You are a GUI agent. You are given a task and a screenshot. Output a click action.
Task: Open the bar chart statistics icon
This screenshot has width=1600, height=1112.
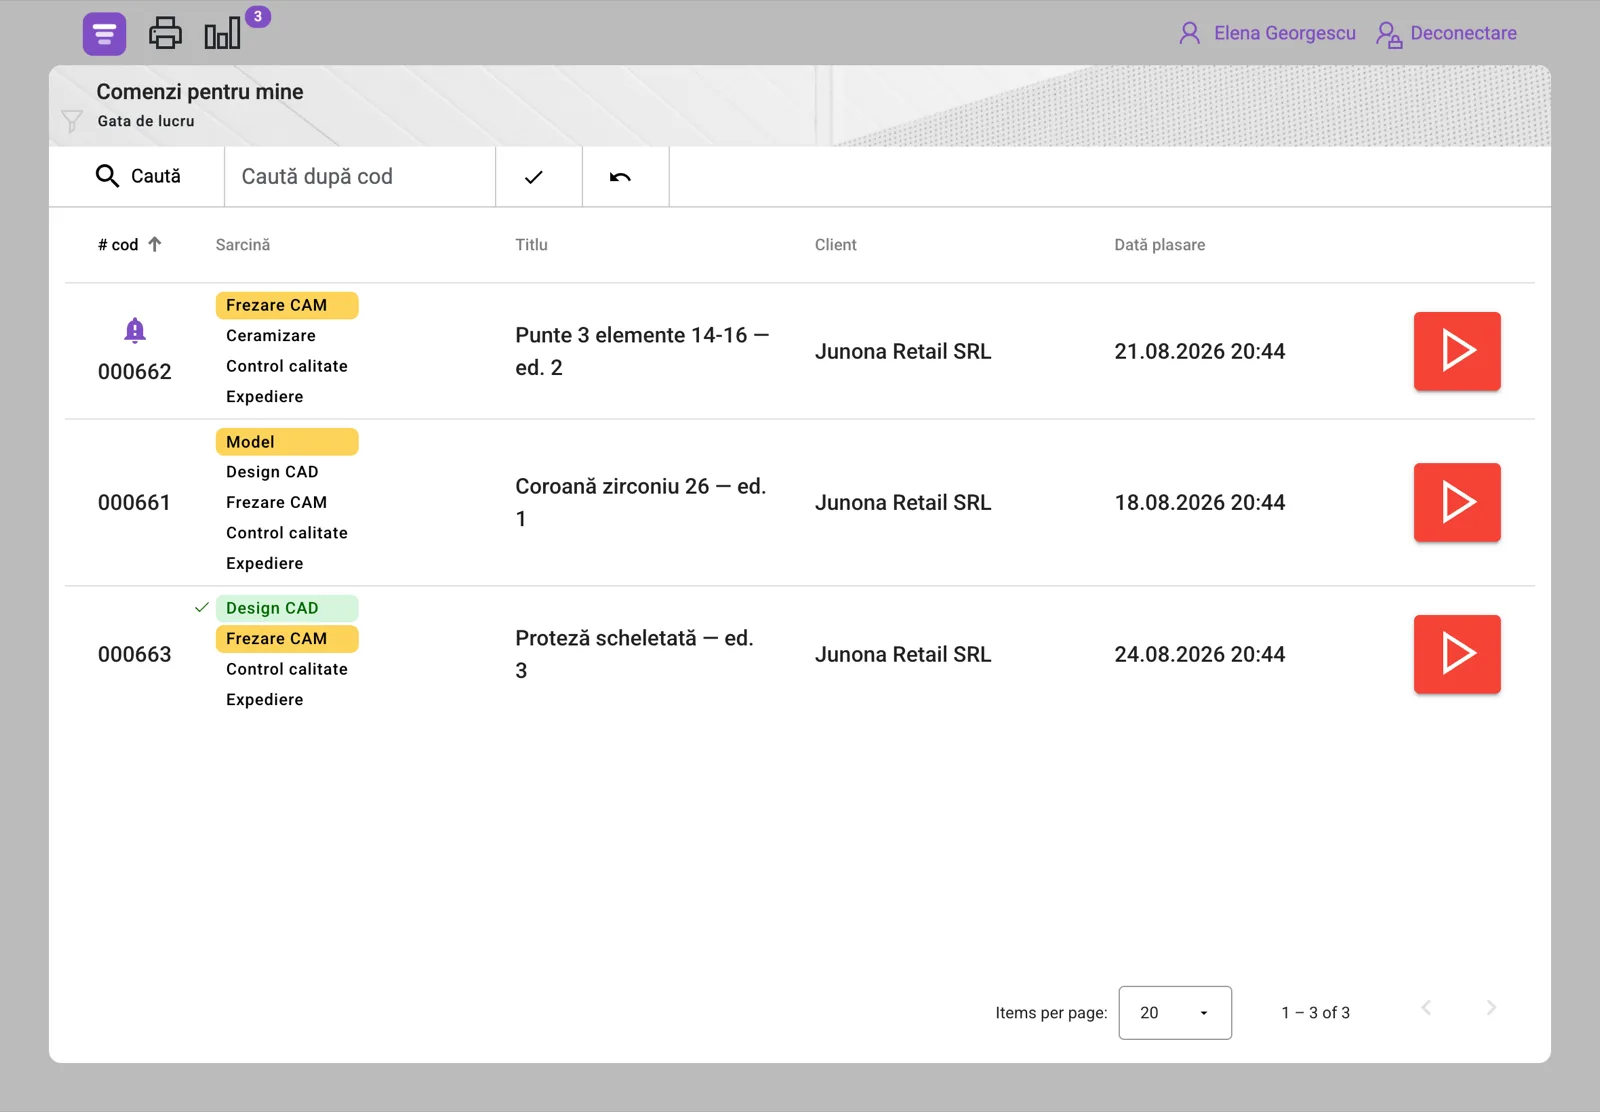pos(222,33)
